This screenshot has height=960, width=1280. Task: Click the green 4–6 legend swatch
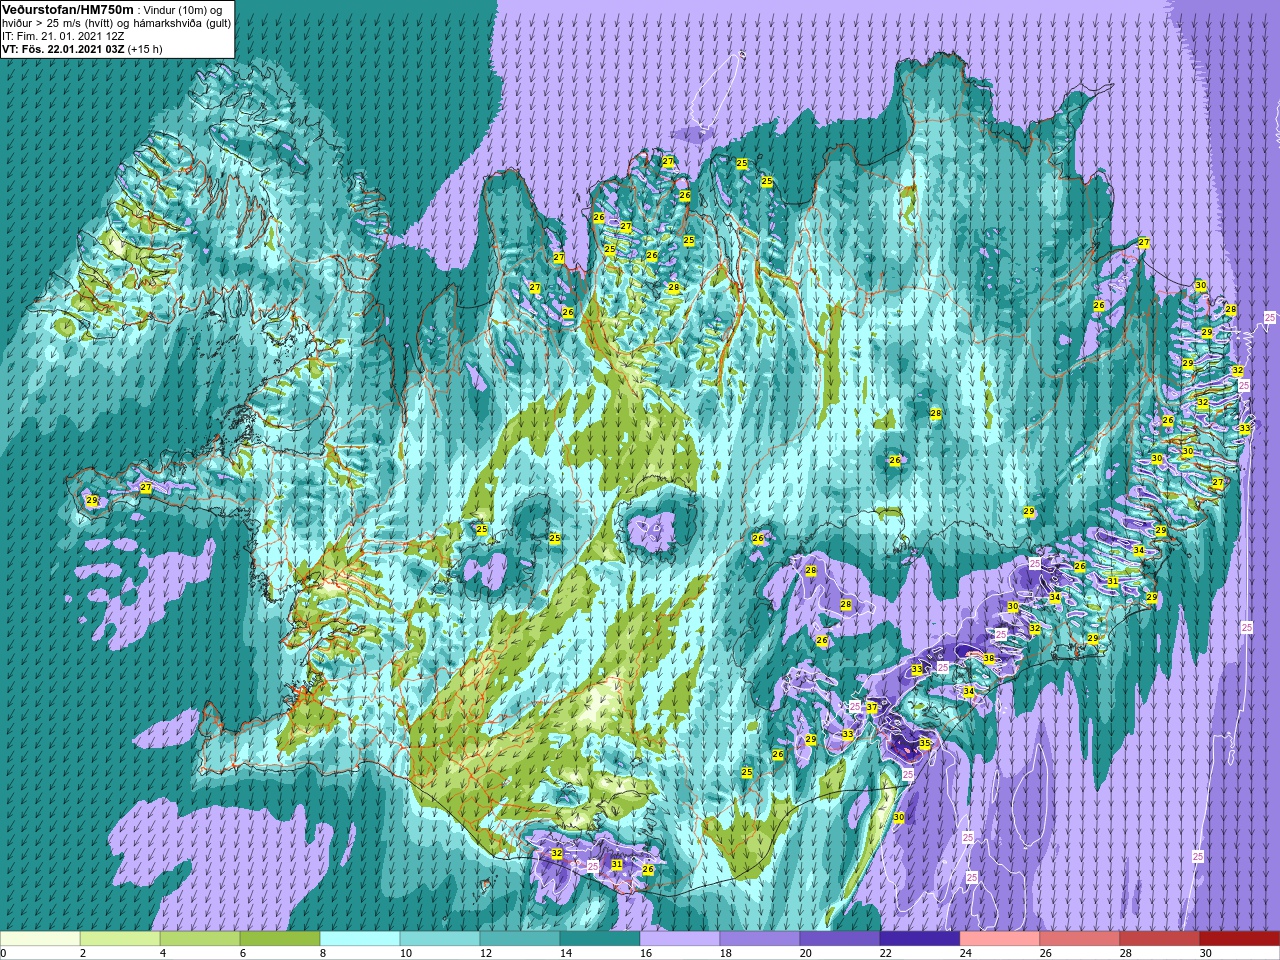[200, 939]
